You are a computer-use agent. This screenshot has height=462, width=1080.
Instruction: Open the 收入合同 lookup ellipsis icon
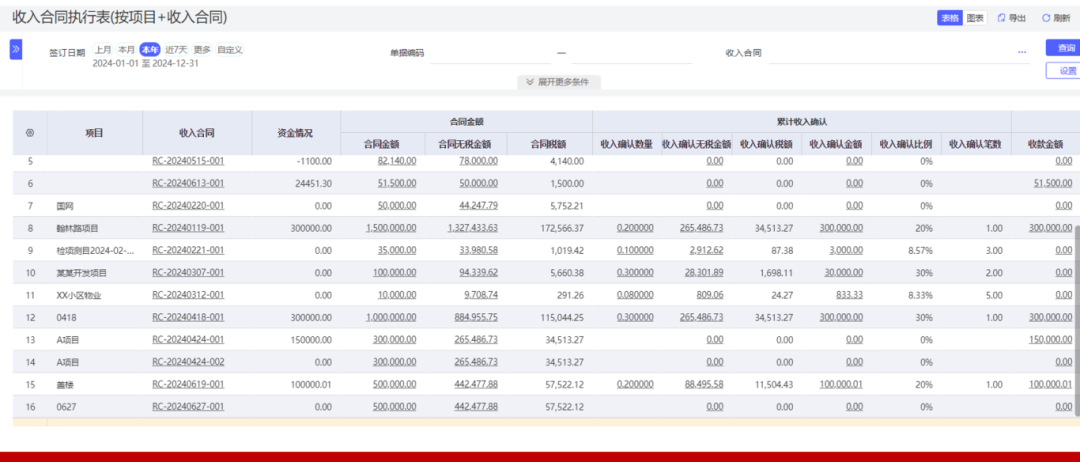[1022, 52]
